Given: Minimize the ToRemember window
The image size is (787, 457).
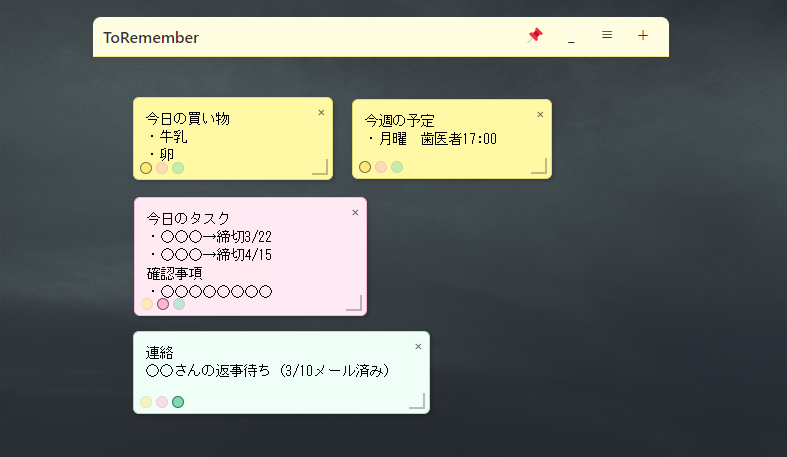Looking at the screenshot, I should pyautogui.click(x=571, y=38).
